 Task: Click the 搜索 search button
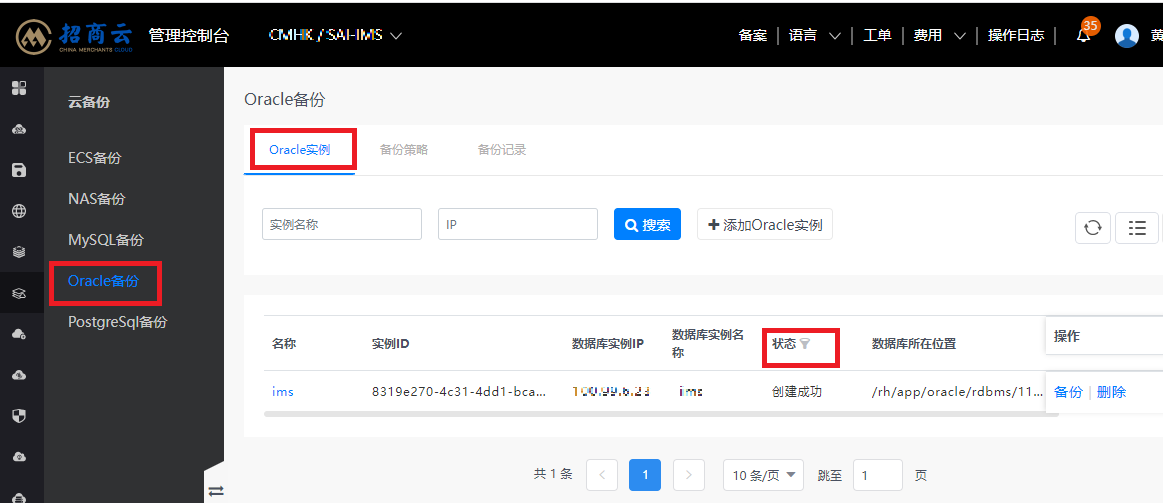point(648,224)
